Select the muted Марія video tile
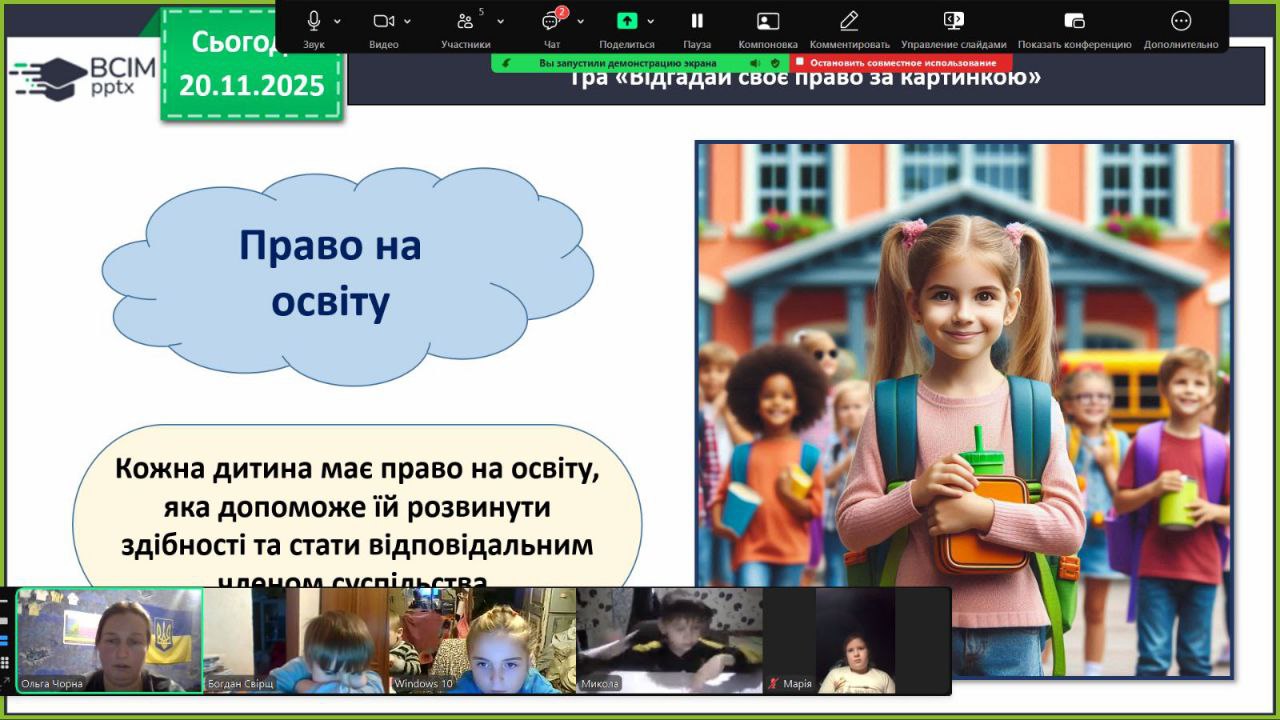This screenshot has height=720, width=1280. click(855, 640)
